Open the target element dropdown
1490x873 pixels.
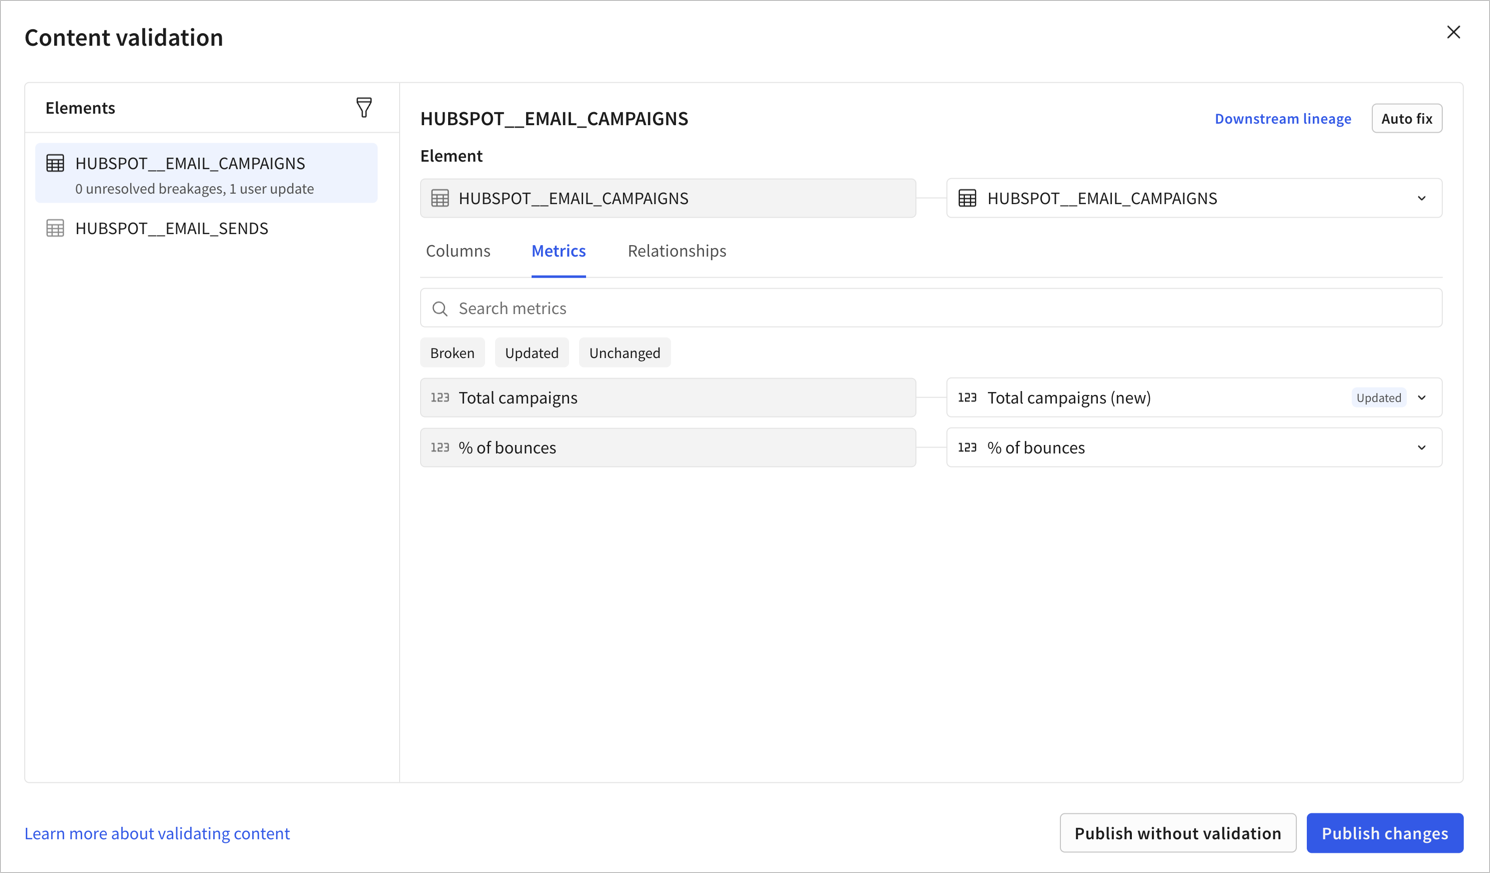1421,198
